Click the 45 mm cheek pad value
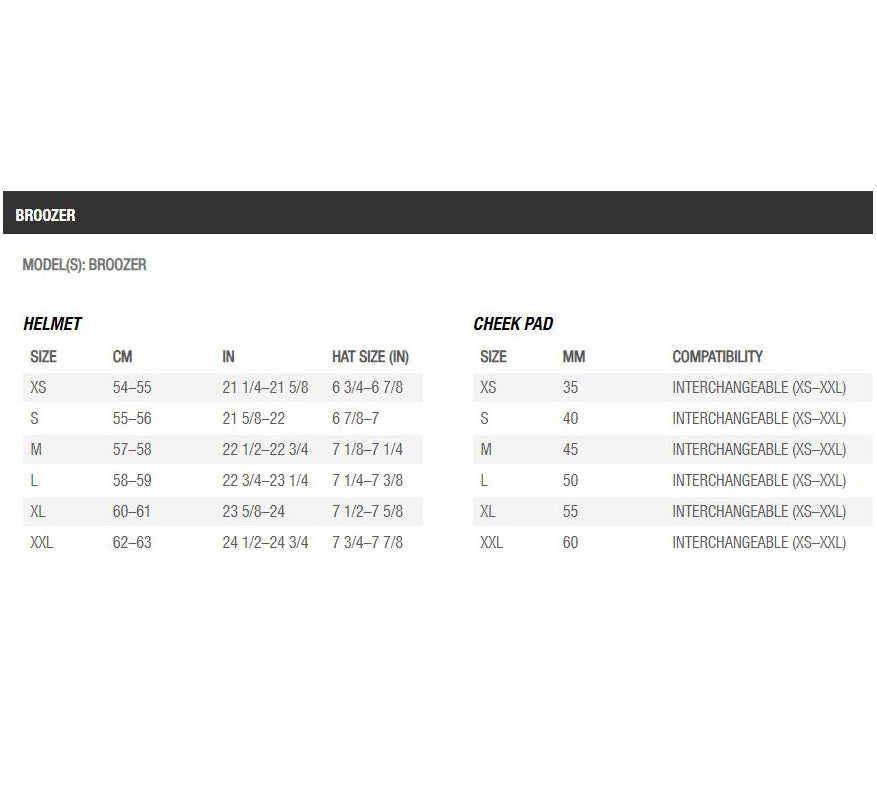Viewport: 877px width, 800px height. coord(570,450)
